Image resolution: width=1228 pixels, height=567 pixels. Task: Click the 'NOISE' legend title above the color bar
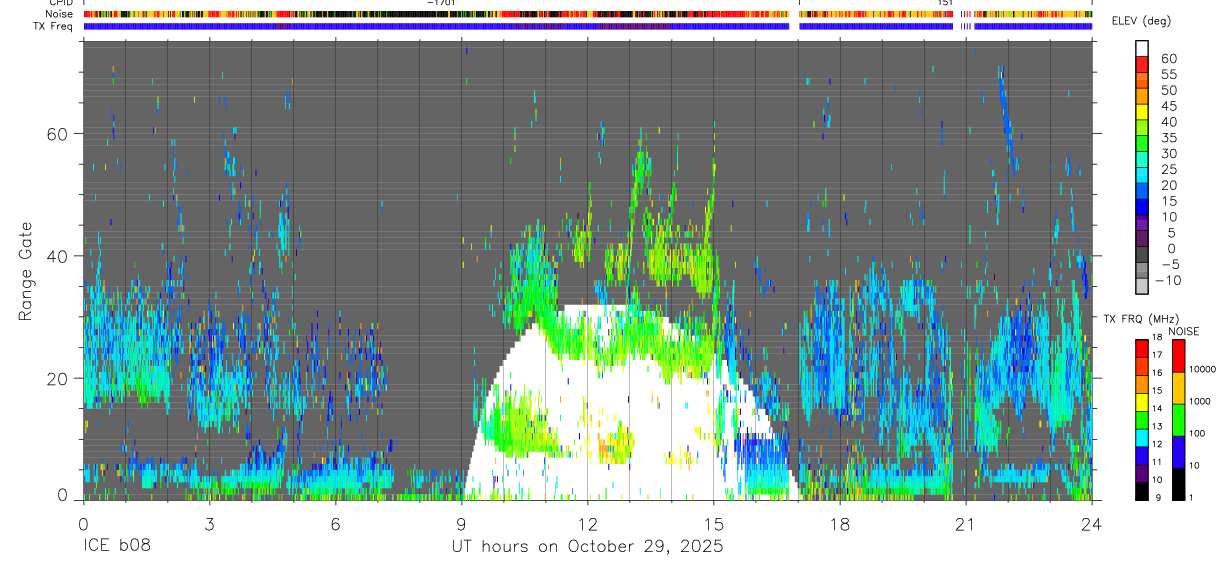click(x=1183, y=331)
